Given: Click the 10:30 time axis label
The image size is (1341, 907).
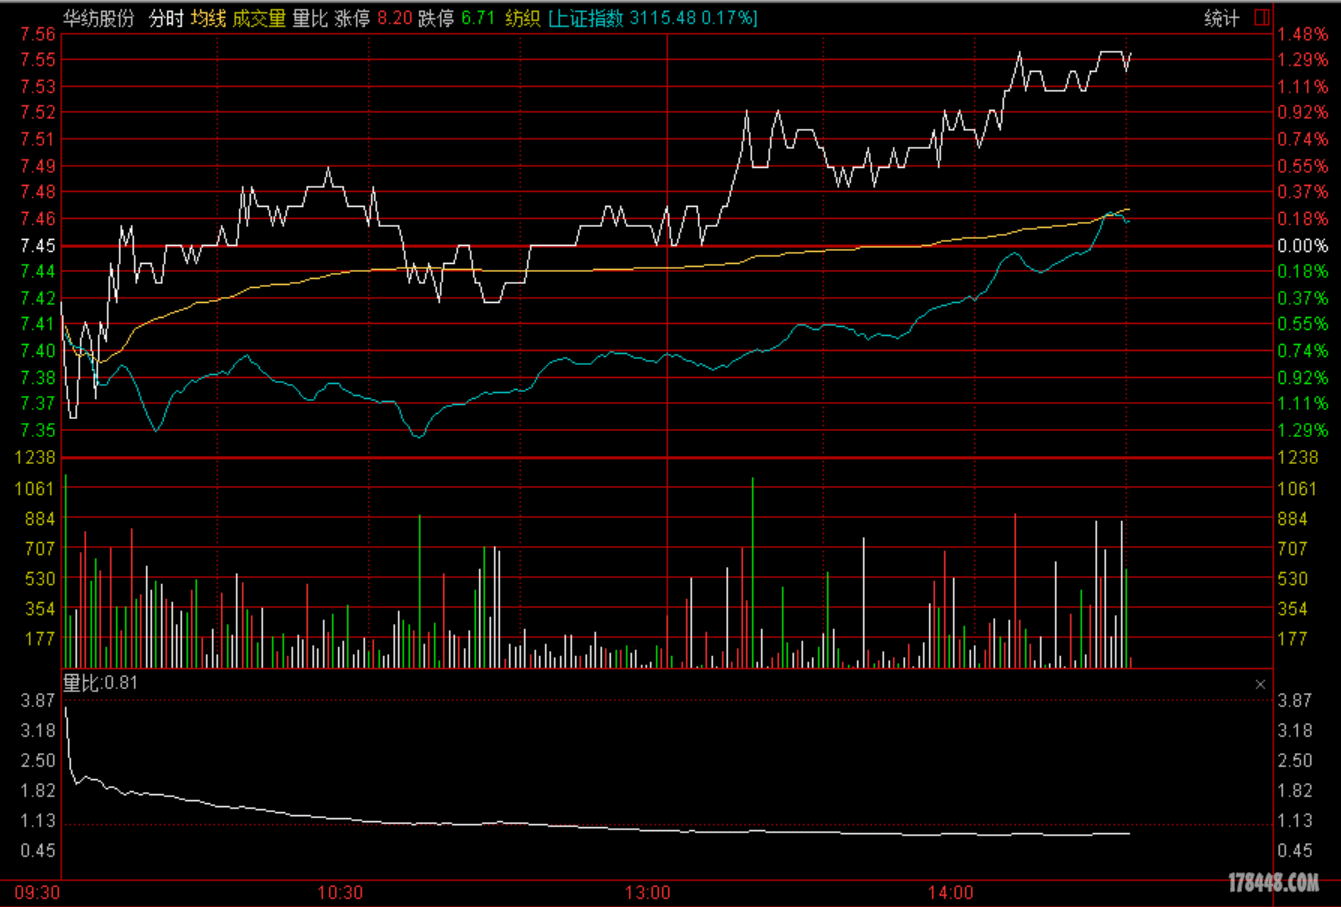Looking at the screenshot, I should (340, 892).
